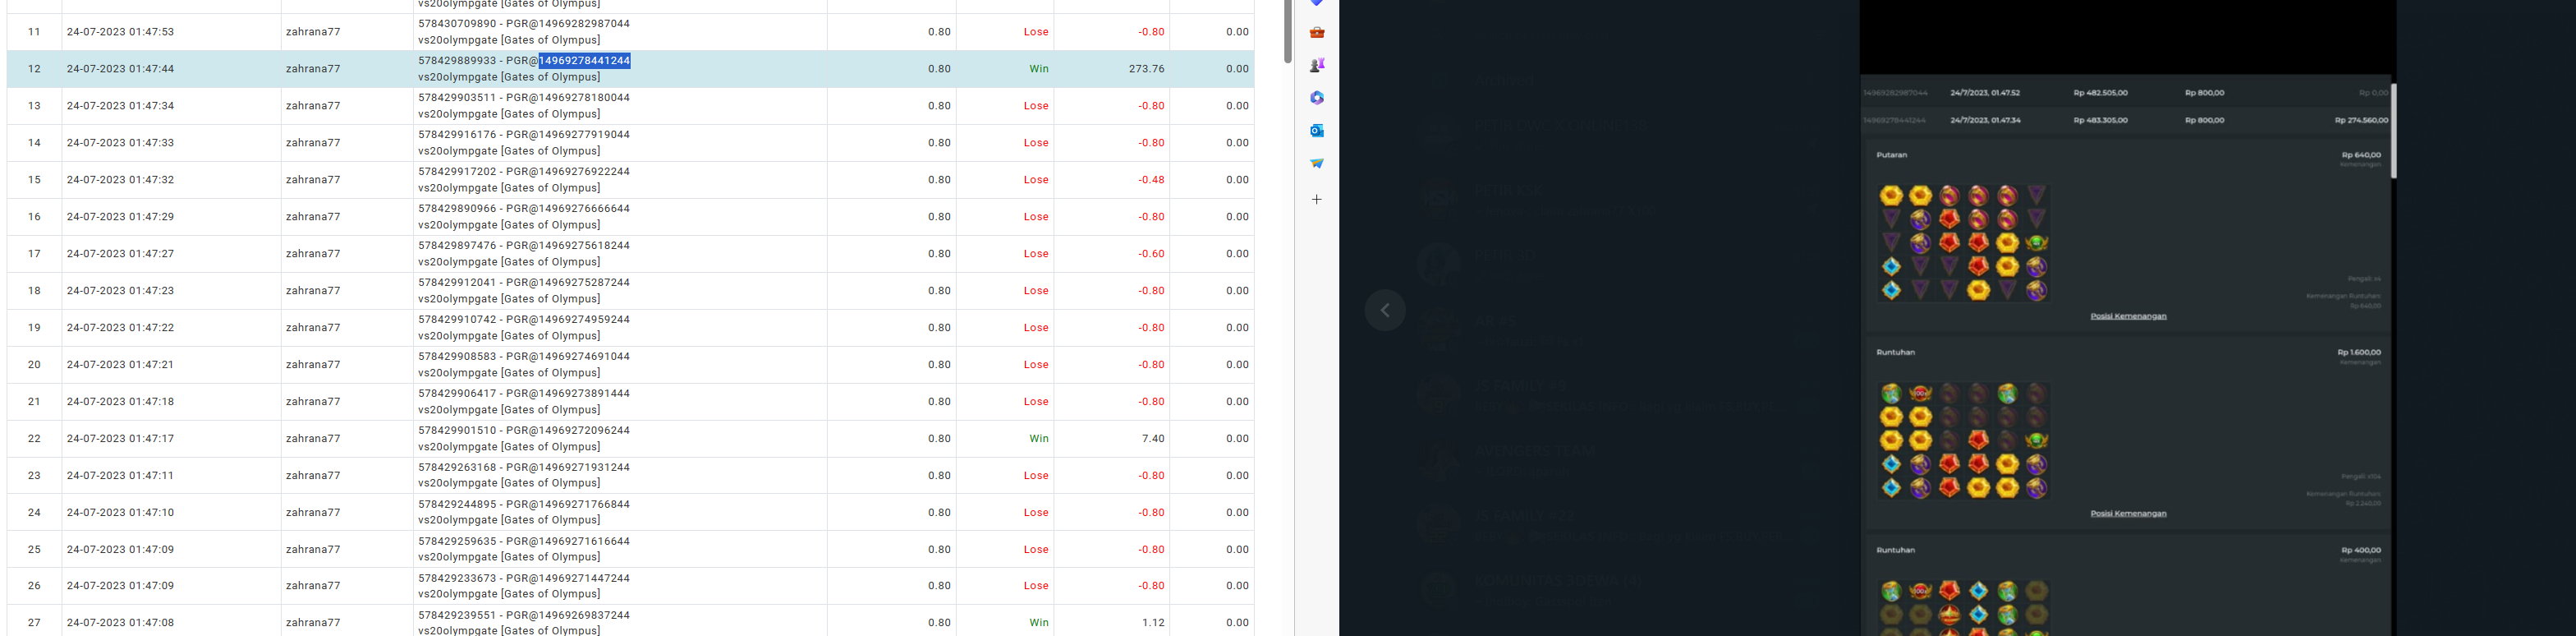Click the Win status in row 27
Viewport: 2576px width, 636px height.
click(x=1039, y=623)
